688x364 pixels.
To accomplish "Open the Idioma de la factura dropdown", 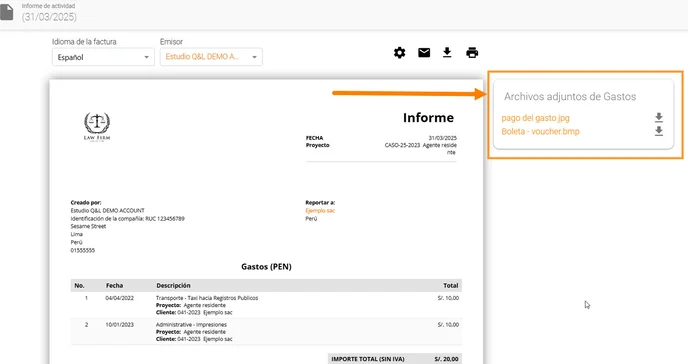I will coord(103,57).
